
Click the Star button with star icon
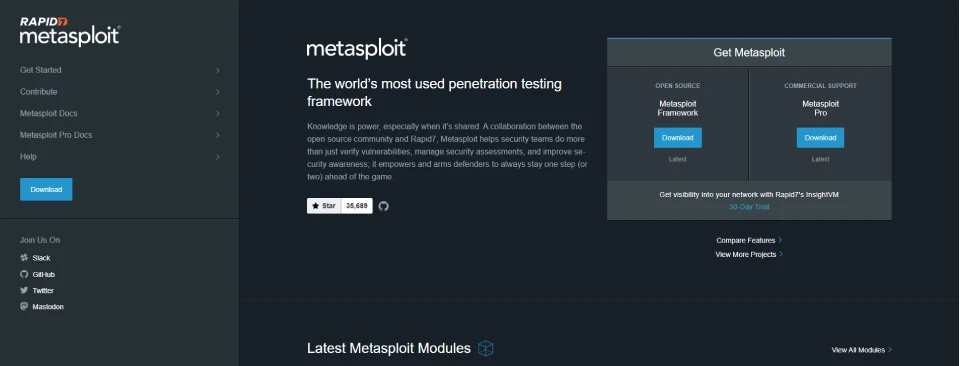[324, 206]
